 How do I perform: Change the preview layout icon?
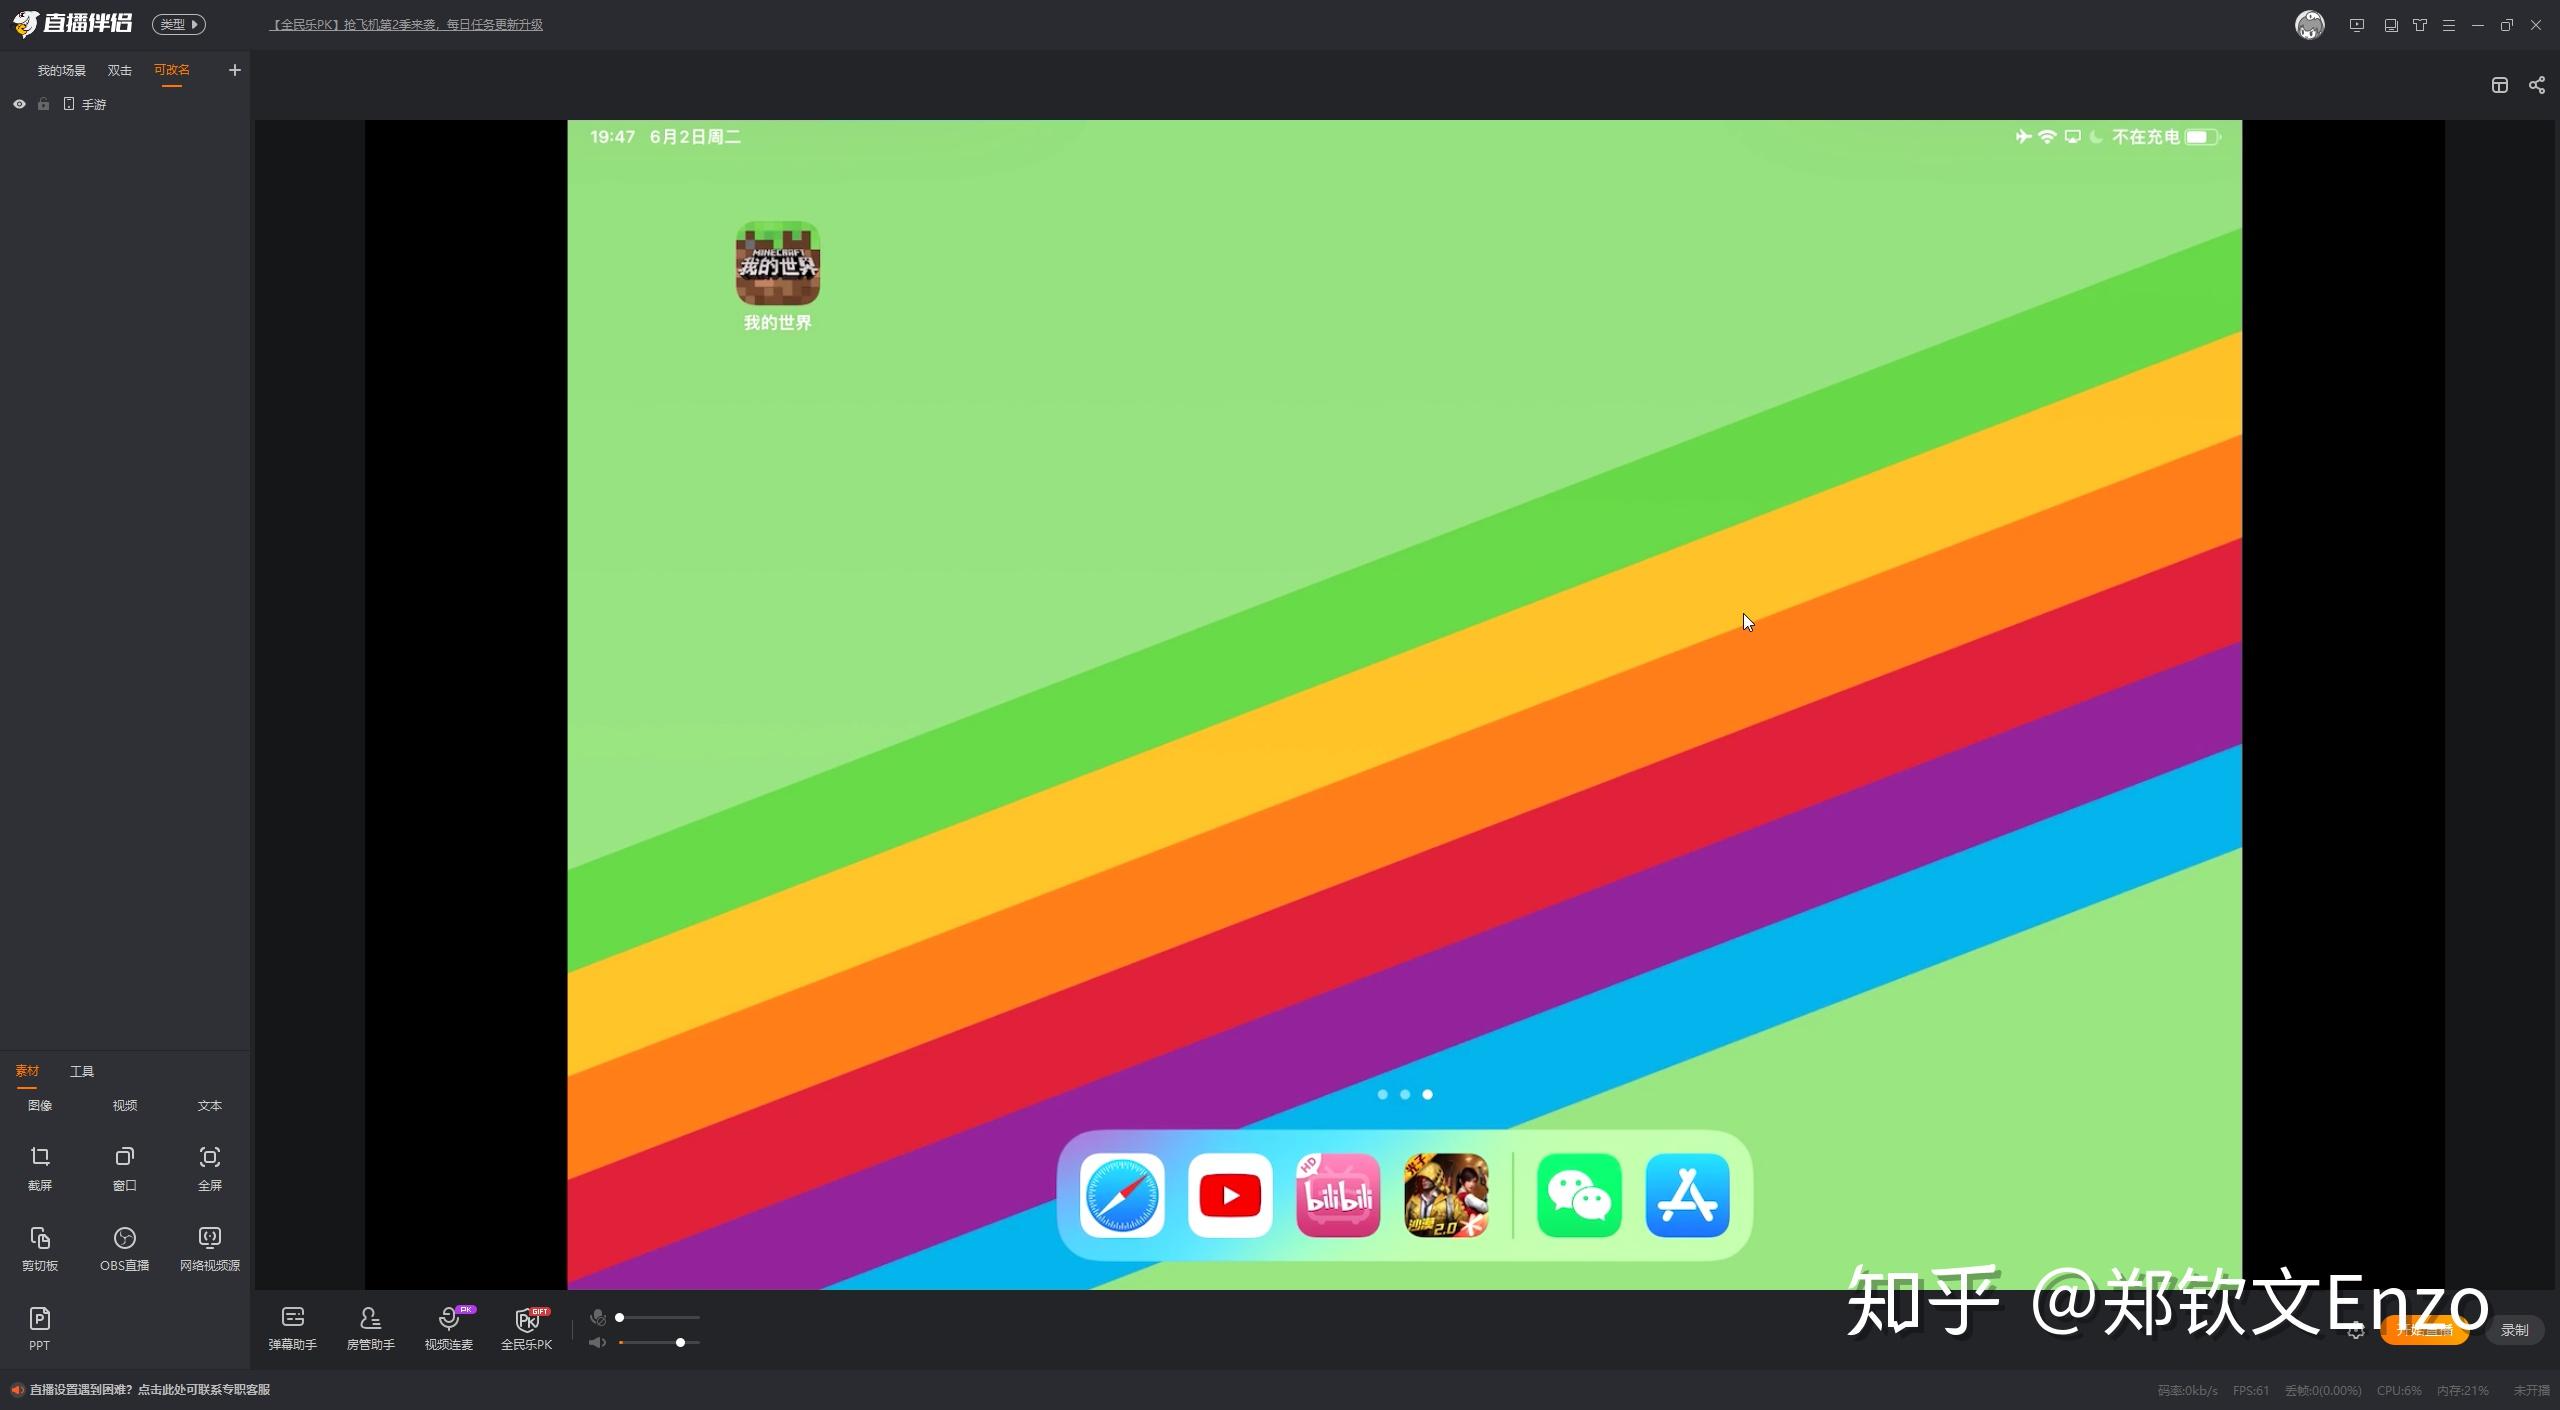2500,85
